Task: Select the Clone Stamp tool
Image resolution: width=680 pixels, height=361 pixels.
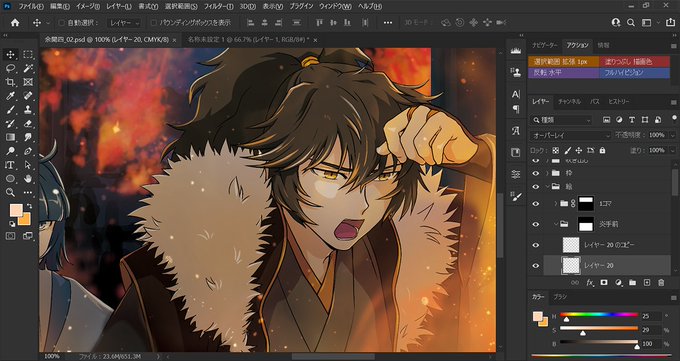Action: tap(28, 110)
